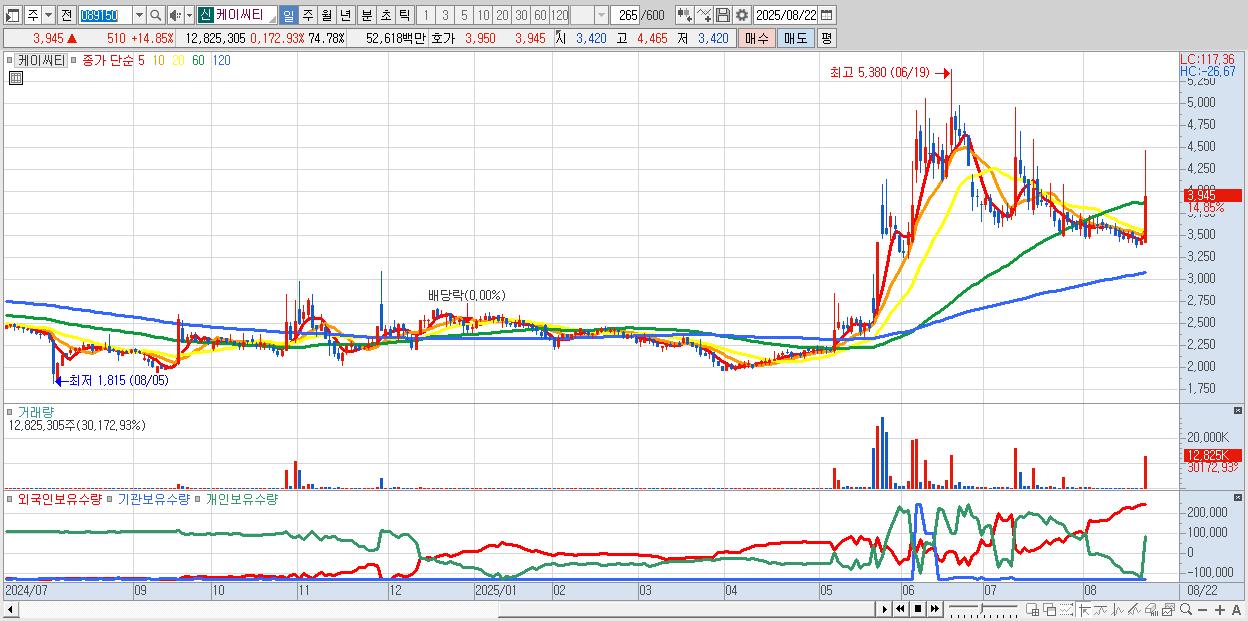Click the 265 bar count input field
The width and height of the screenshot is (1248, 621).
pyautogui.click(x=623, y=15)
